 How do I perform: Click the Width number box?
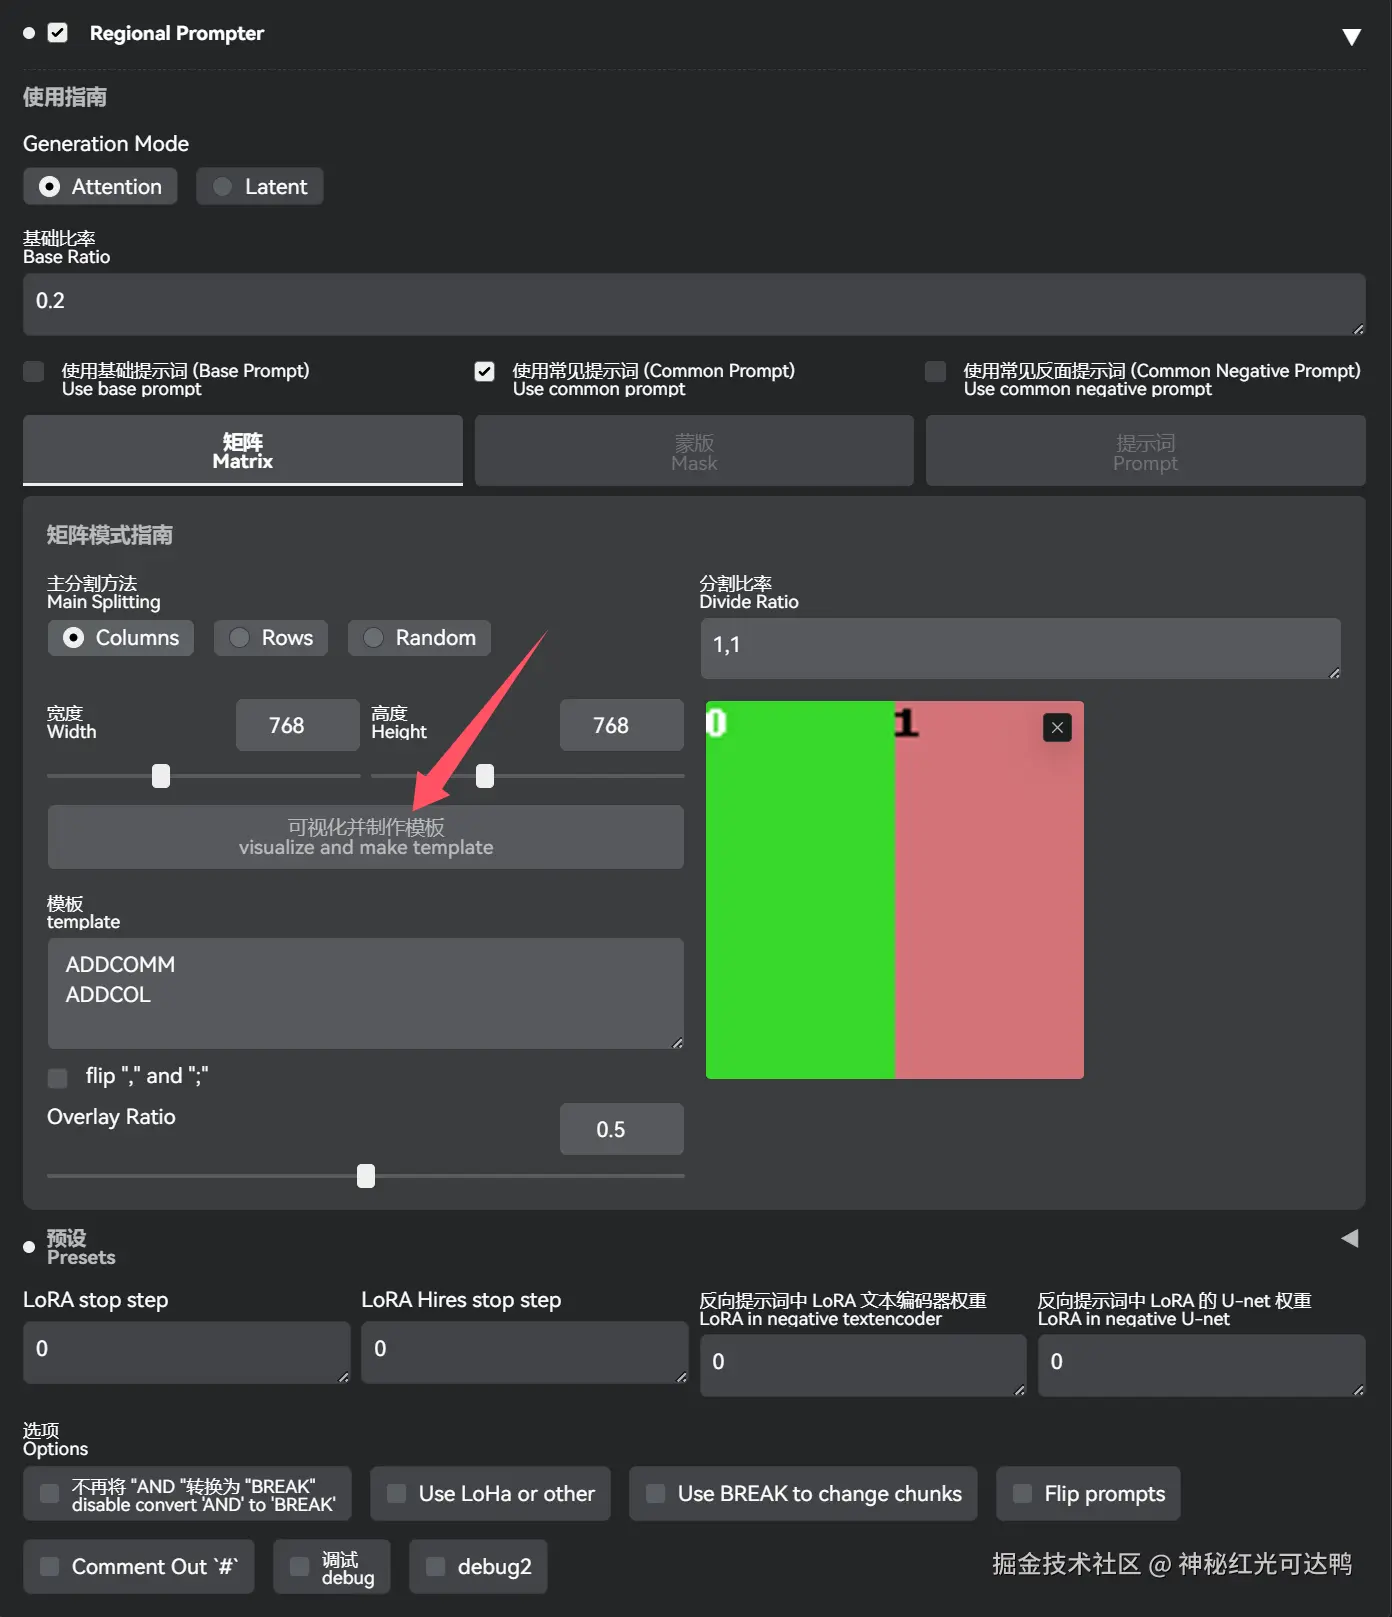click(297, 725)
